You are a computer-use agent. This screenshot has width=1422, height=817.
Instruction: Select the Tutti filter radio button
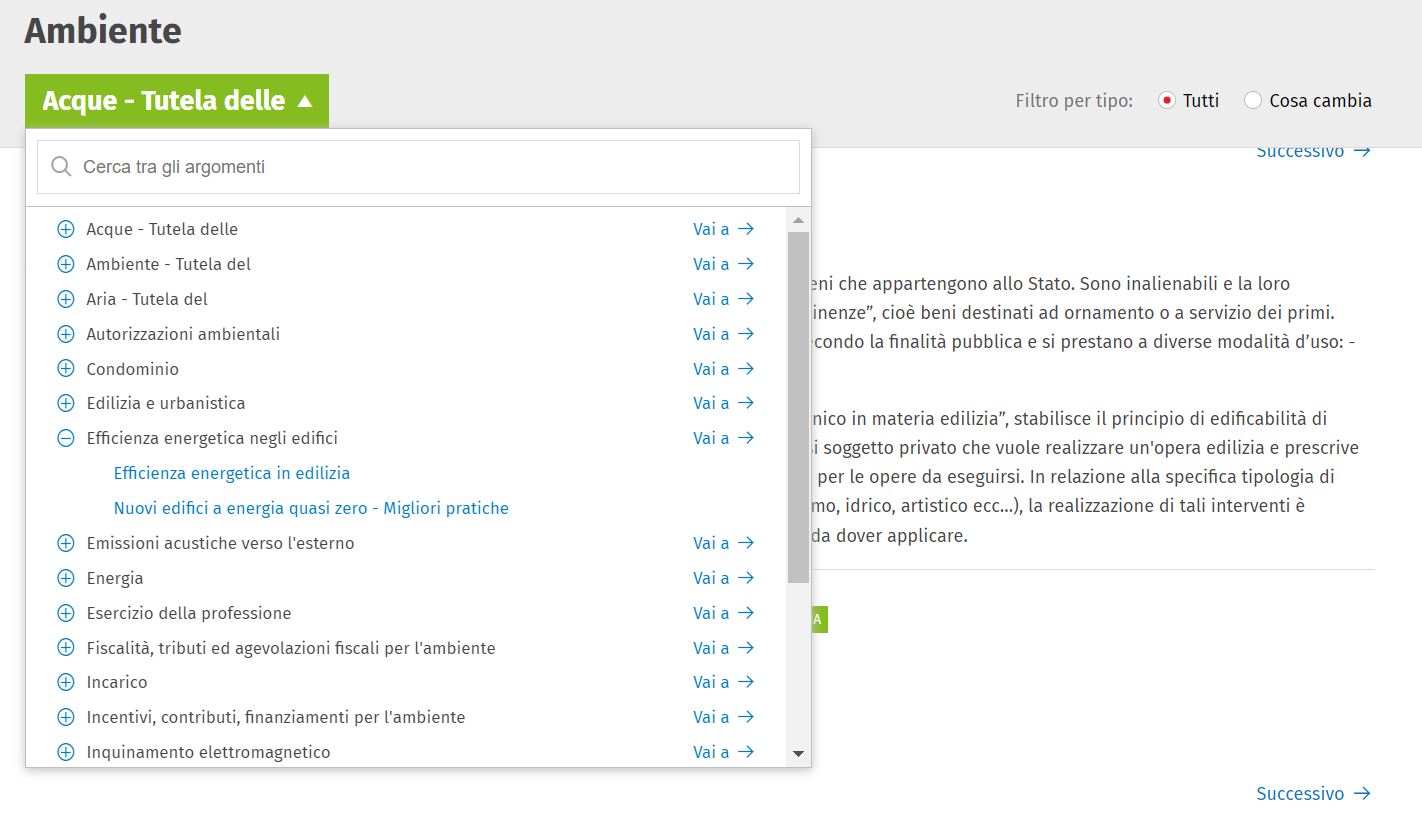[1166, 101]
